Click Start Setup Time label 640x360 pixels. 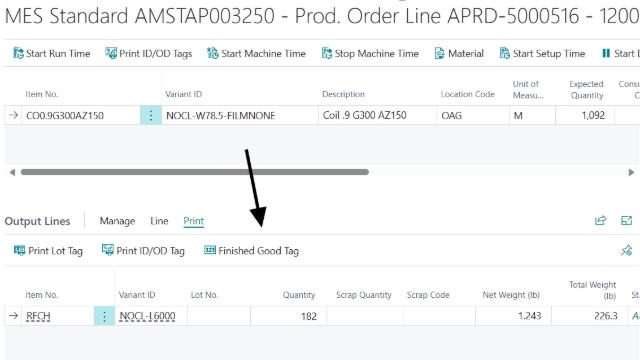click(x=549, y=53)
